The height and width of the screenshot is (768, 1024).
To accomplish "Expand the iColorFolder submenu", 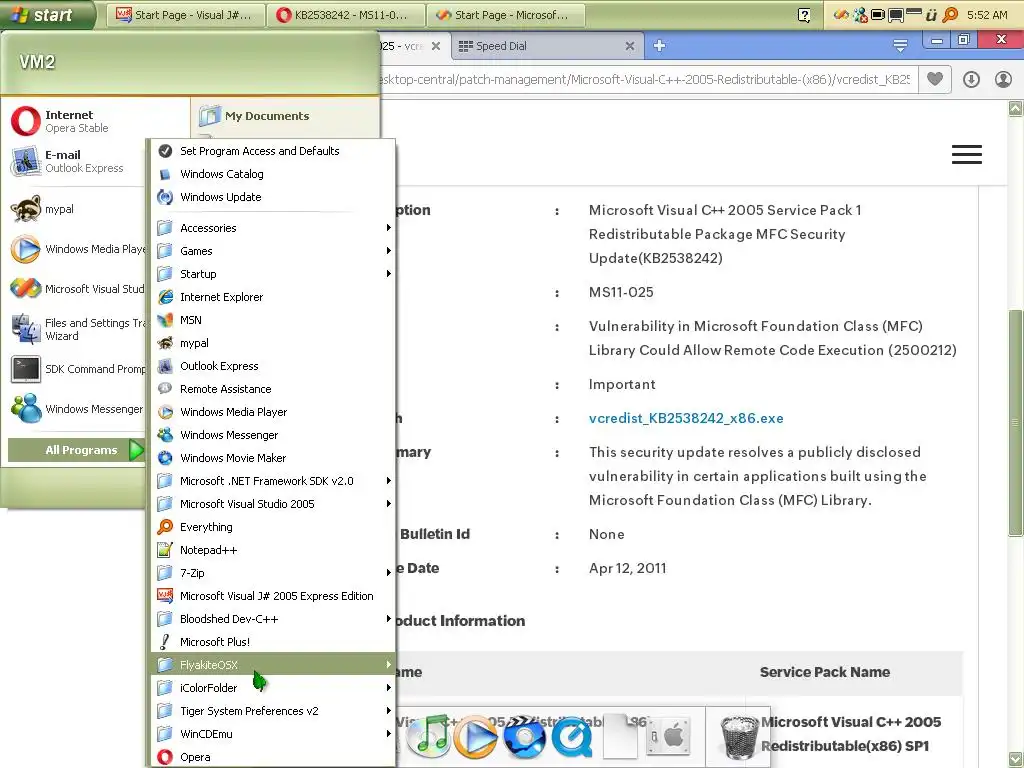I will click(273, 688).
